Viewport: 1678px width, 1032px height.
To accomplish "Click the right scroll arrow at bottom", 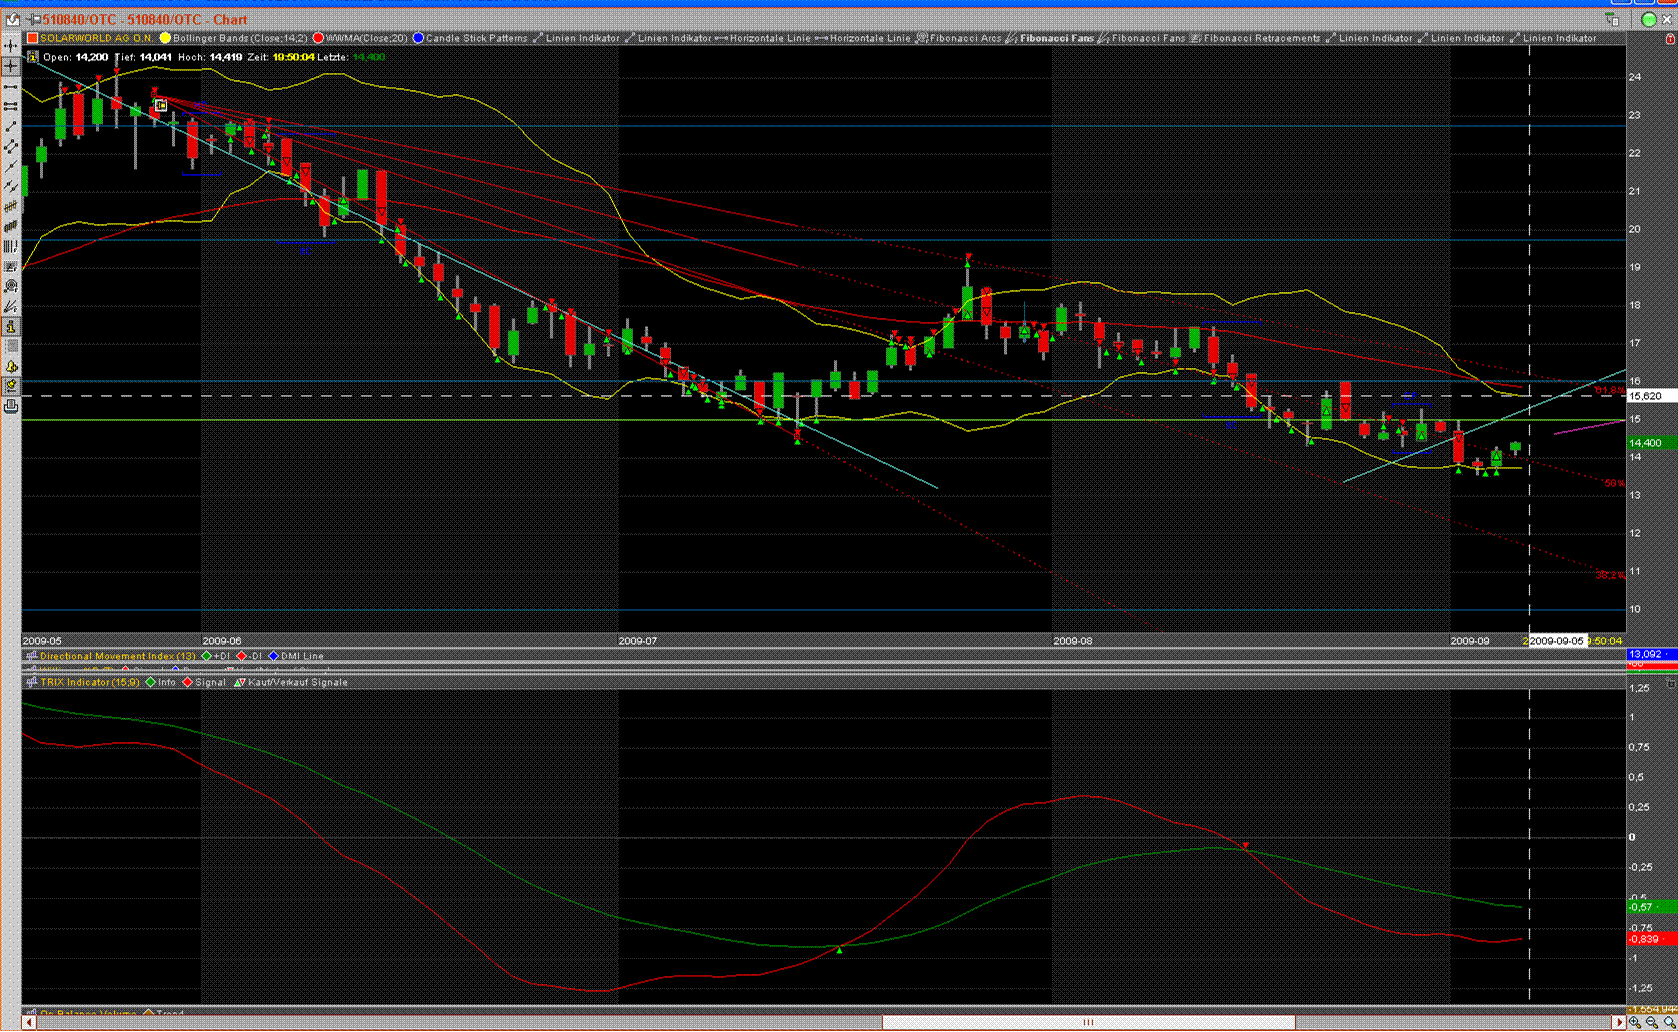I will coord(1619,1022).
